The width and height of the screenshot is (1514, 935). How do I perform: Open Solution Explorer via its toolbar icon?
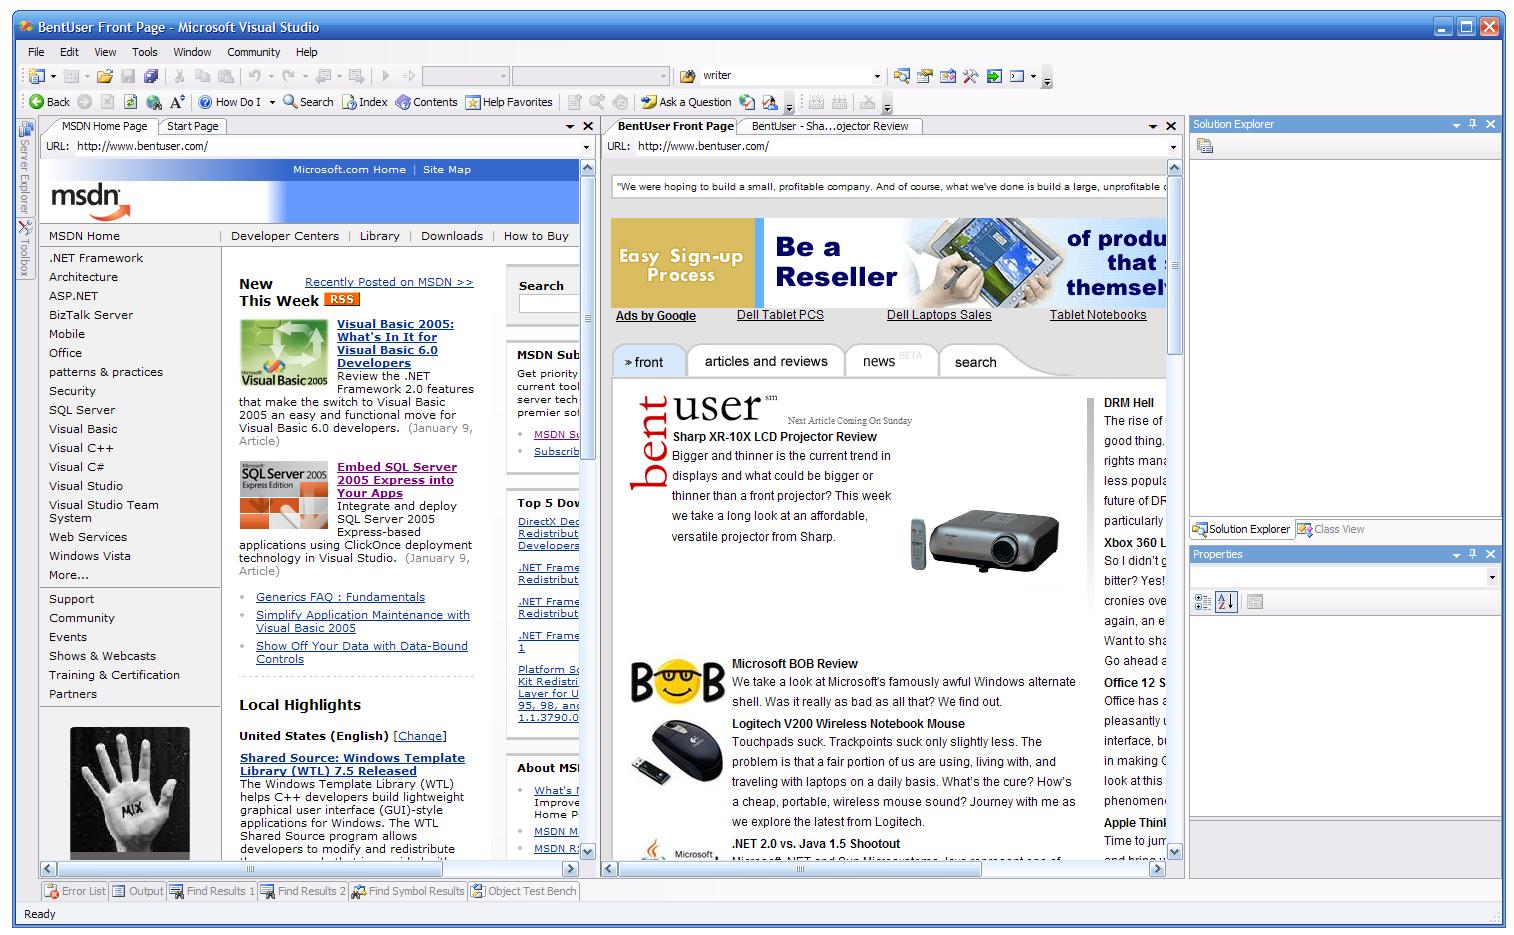coord(902,76)
